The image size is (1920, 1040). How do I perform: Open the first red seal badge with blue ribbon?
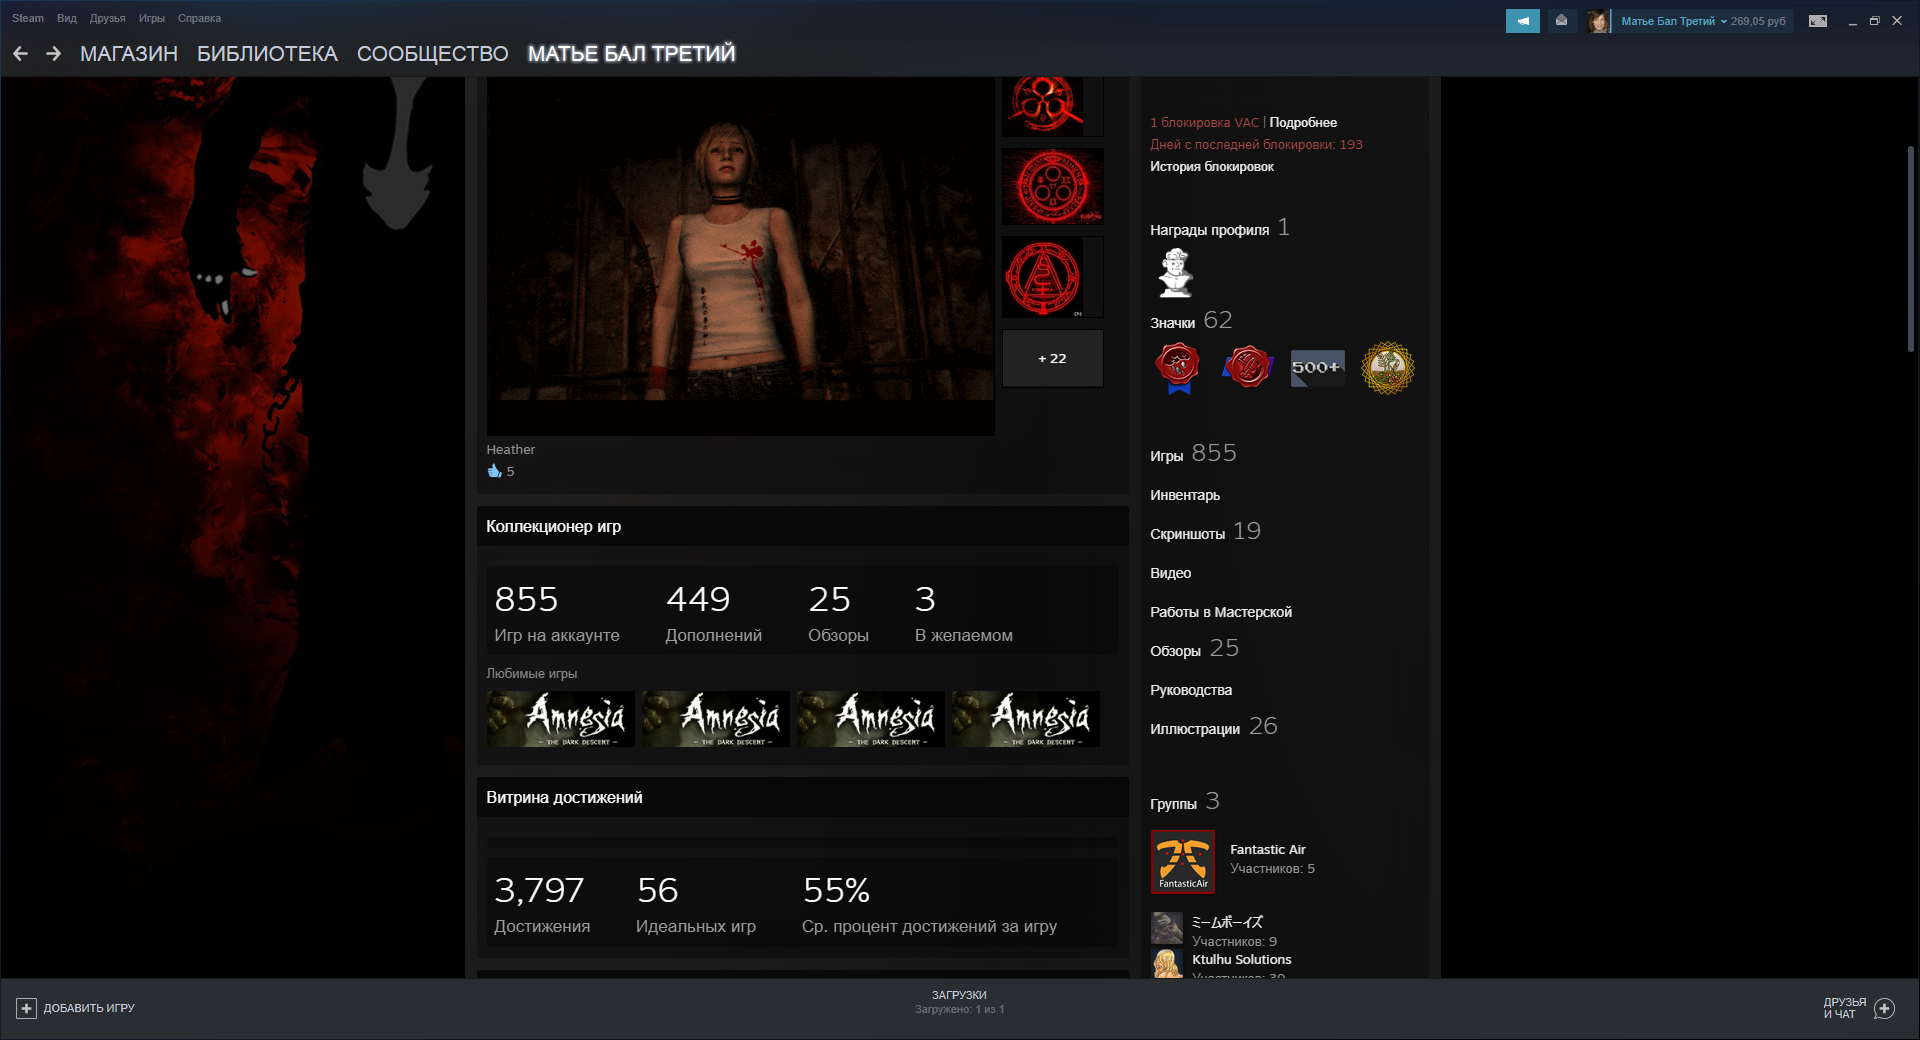[x=1178, y=368]
